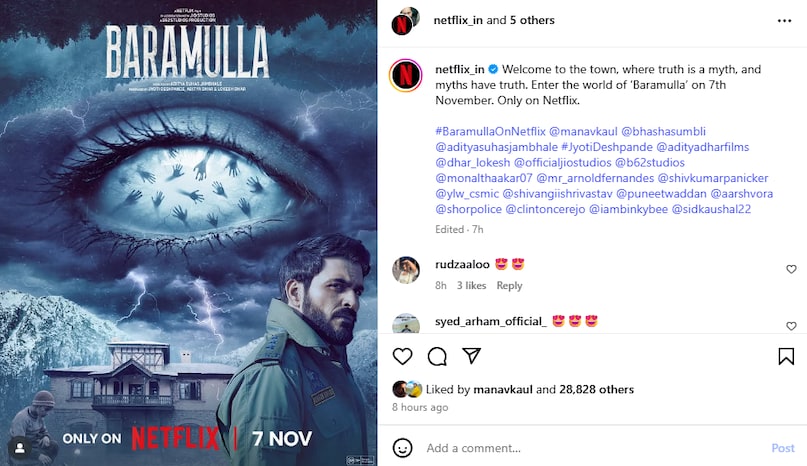The width and height of the screenshot is (807, 466).
Task: Submit comment with Post button
Action: click(x=783, y=448)
